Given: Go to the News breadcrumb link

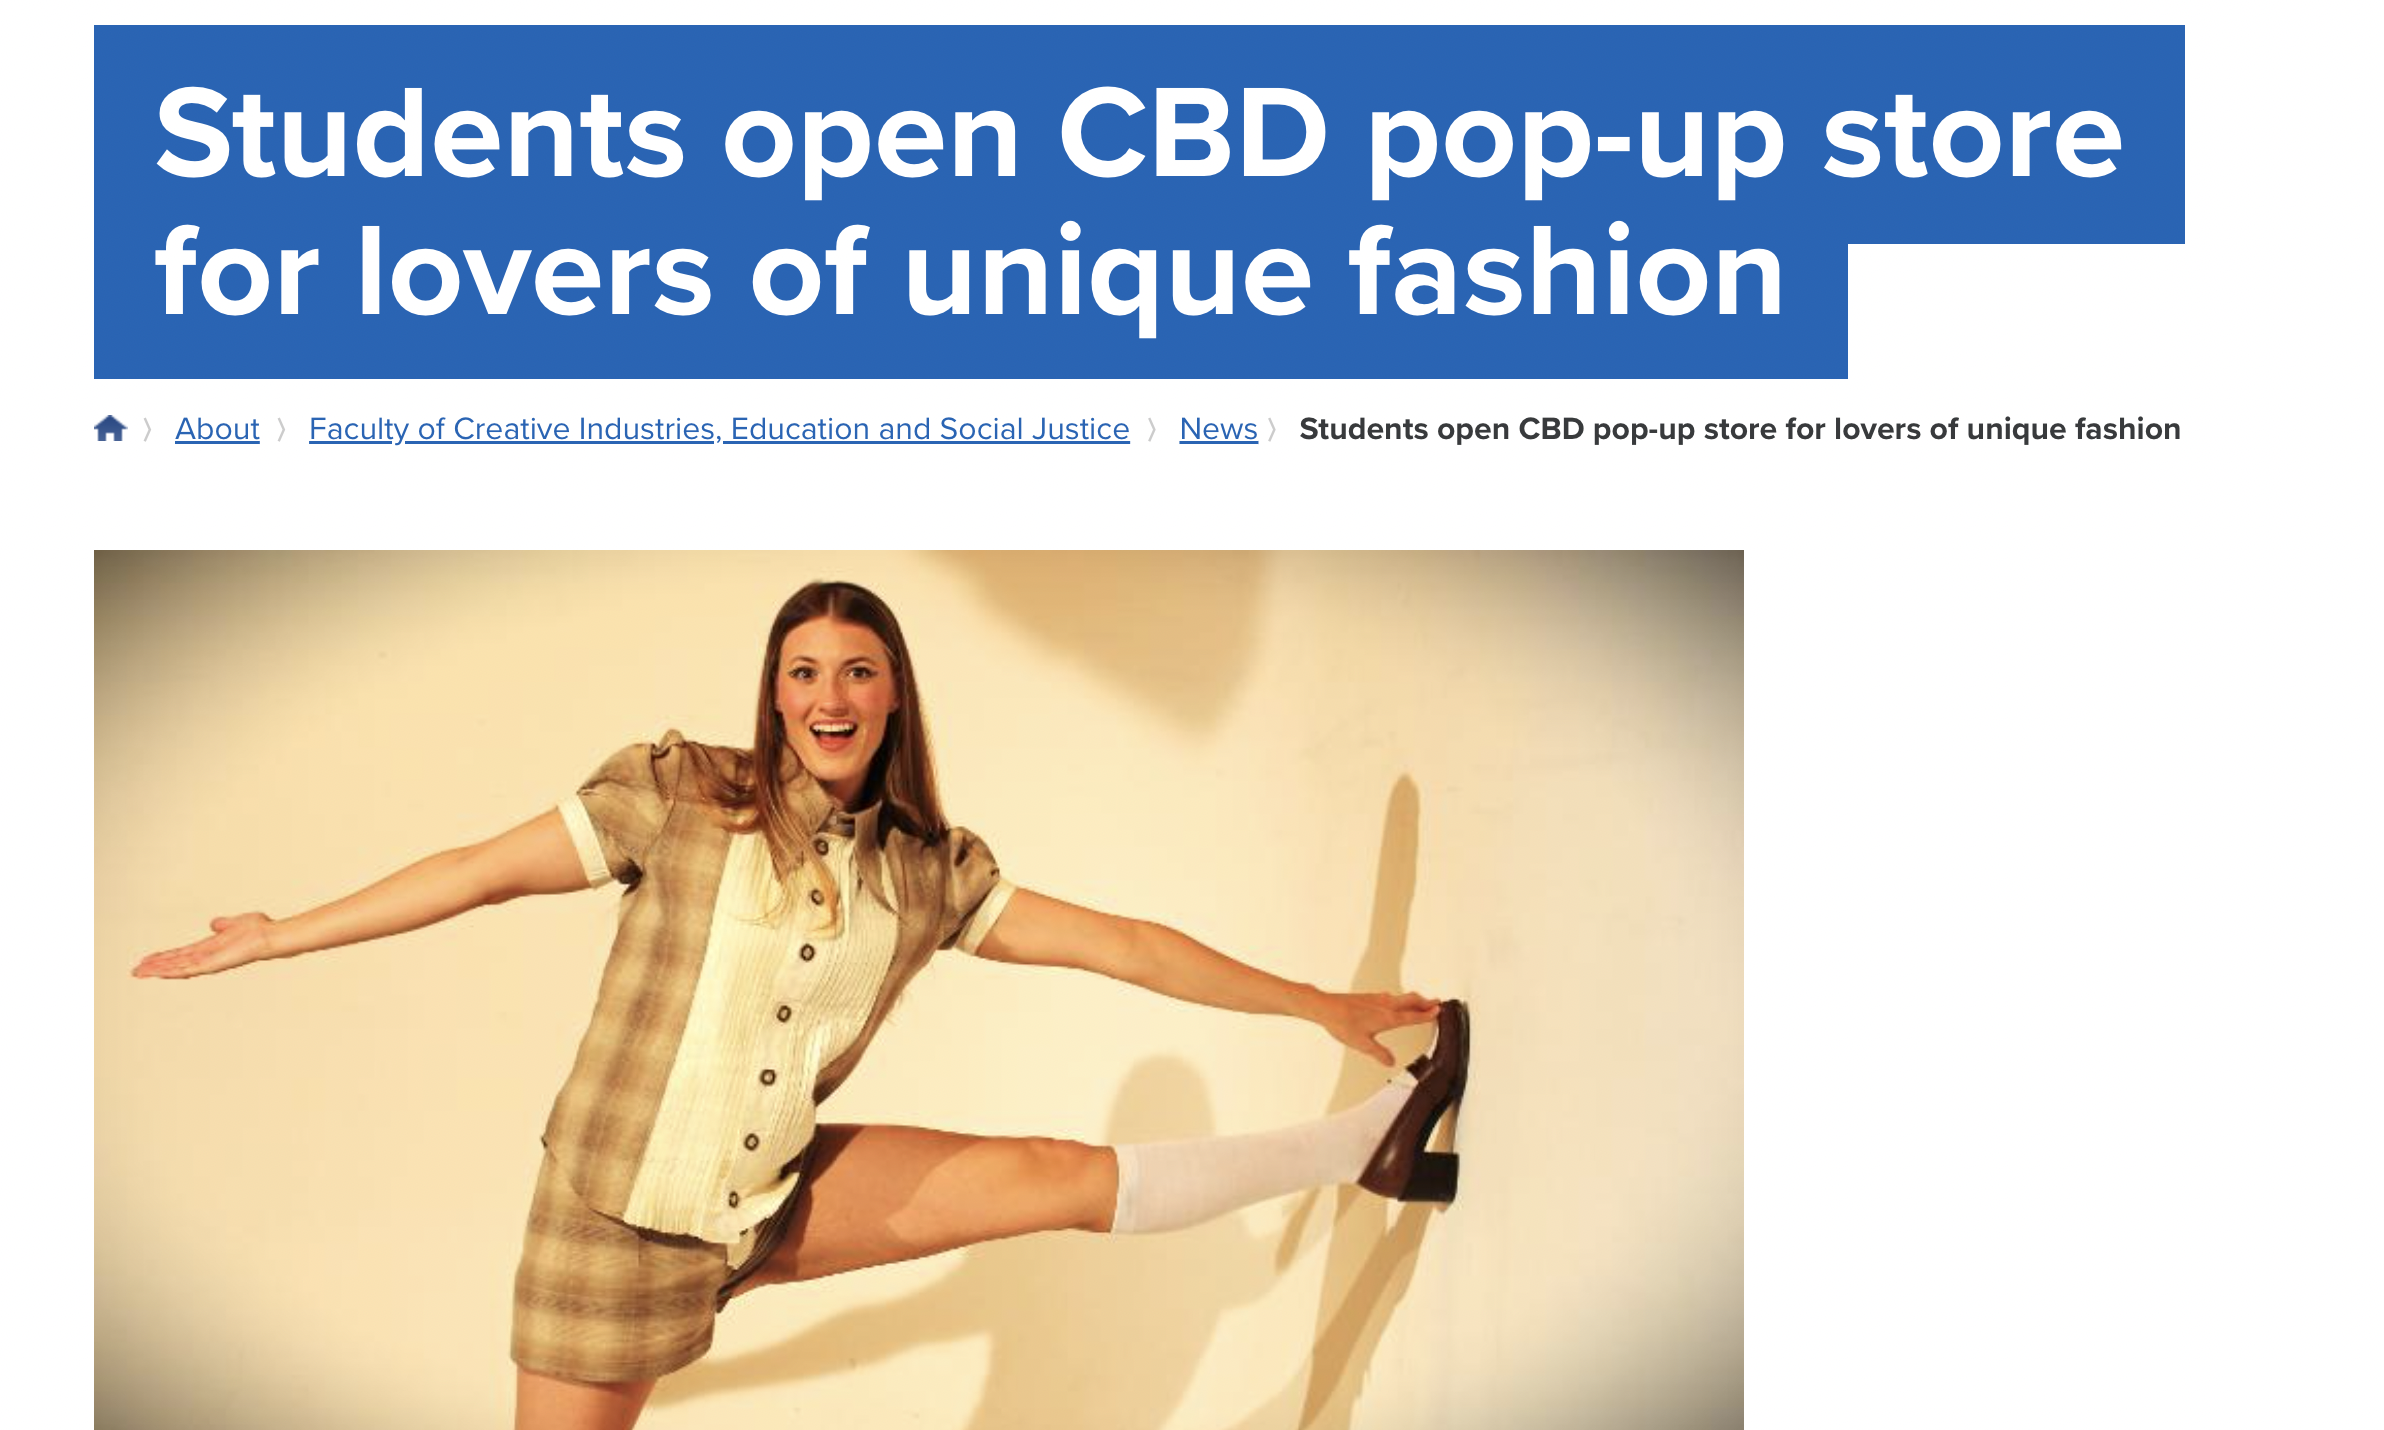Looking at the screenshot, I should (1218, 429).
